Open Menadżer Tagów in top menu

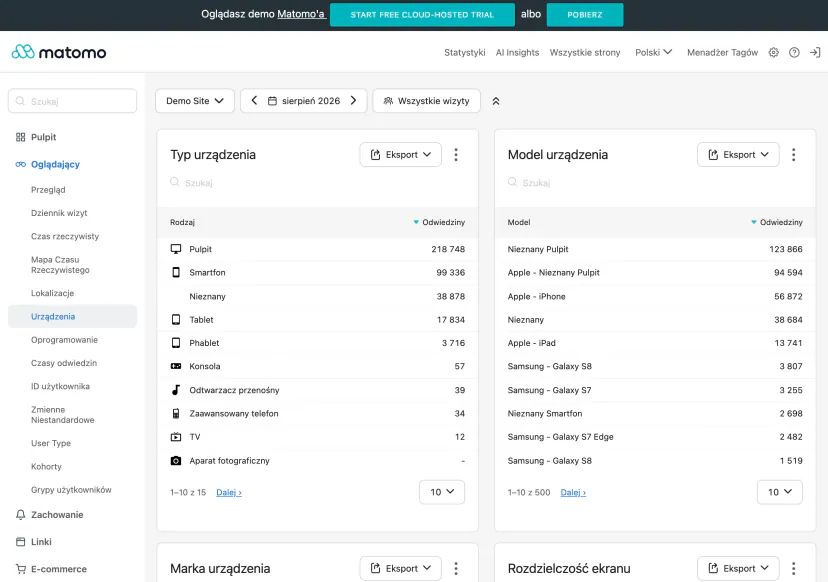pos(722,52)
